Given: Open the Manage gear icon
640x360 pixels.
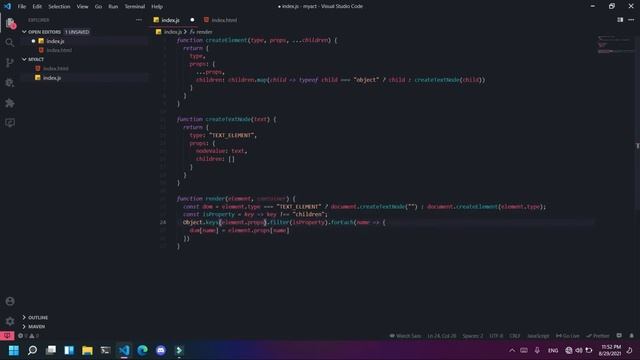Looking at the screenshot, I should [x=10, y=321].
